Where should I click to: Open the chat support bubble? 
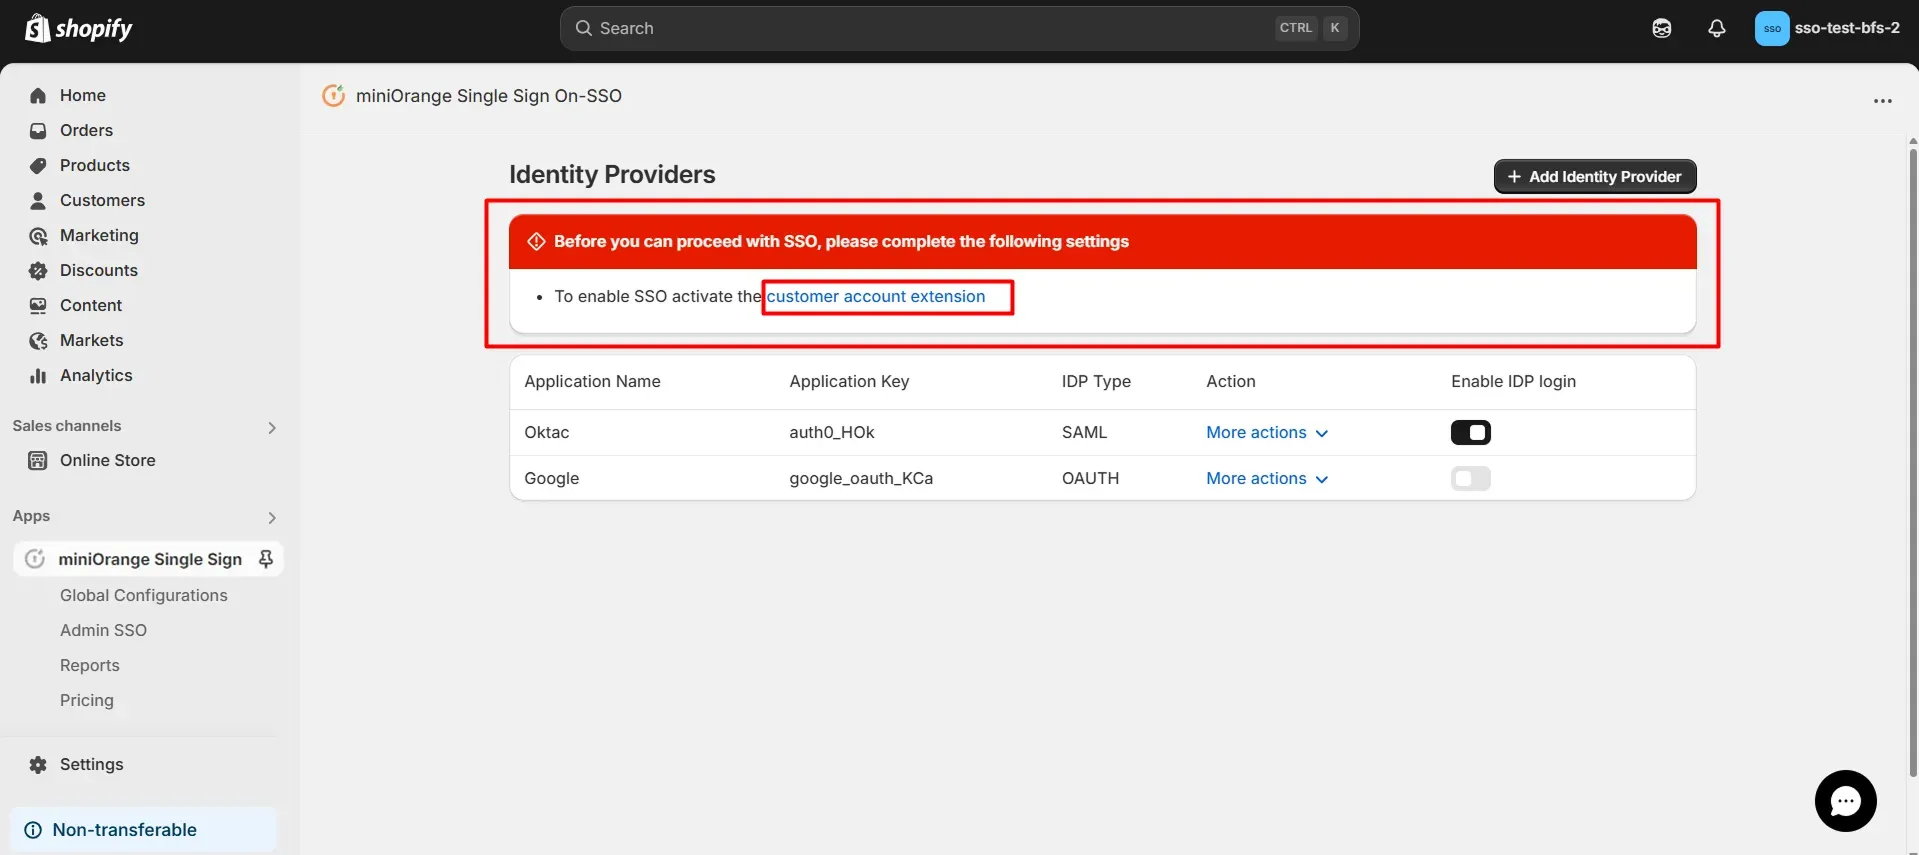tap(1846, 801)
